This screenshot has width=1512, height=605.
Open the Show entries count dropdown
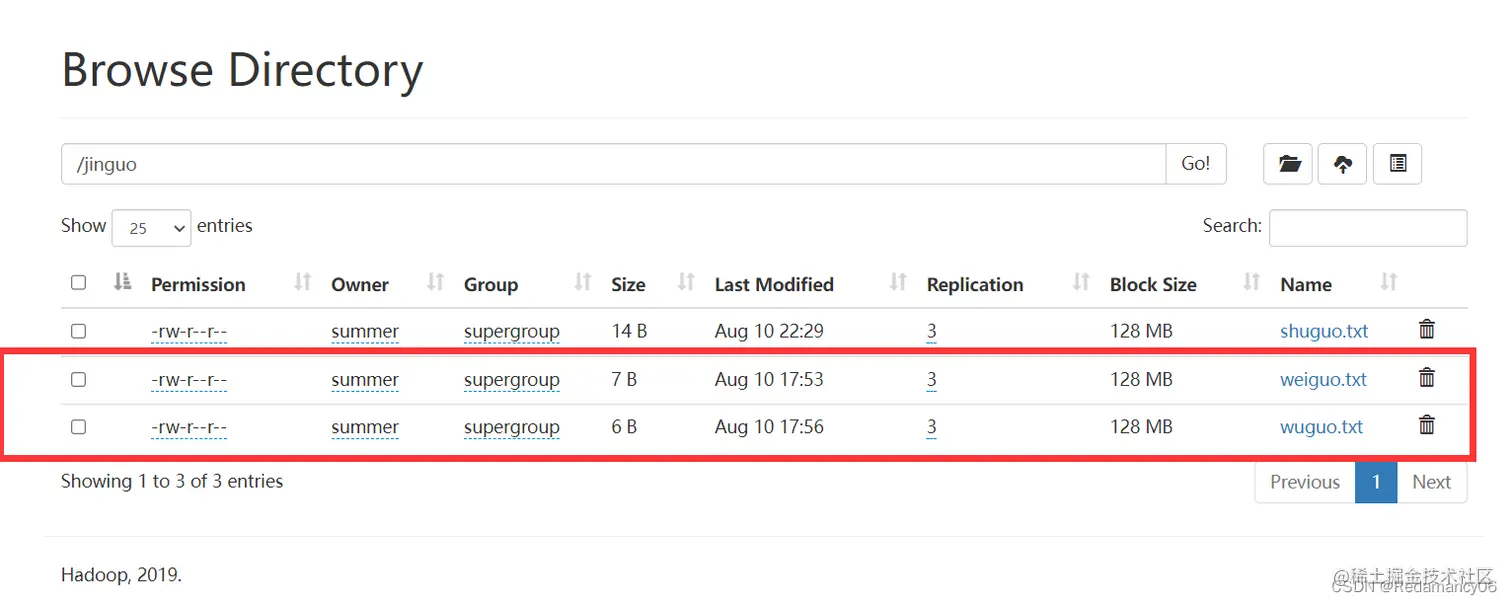pyautogui.click(x=151, y=228)
